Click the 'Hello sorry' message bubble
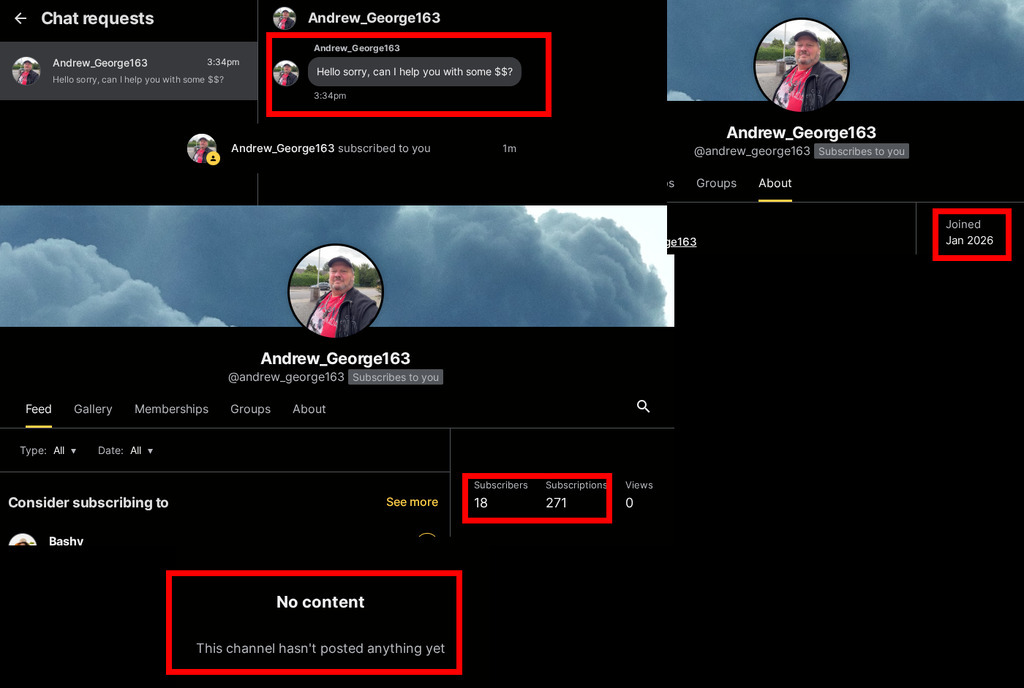This screenshot has width=1024, height=688. pos(414,72)
